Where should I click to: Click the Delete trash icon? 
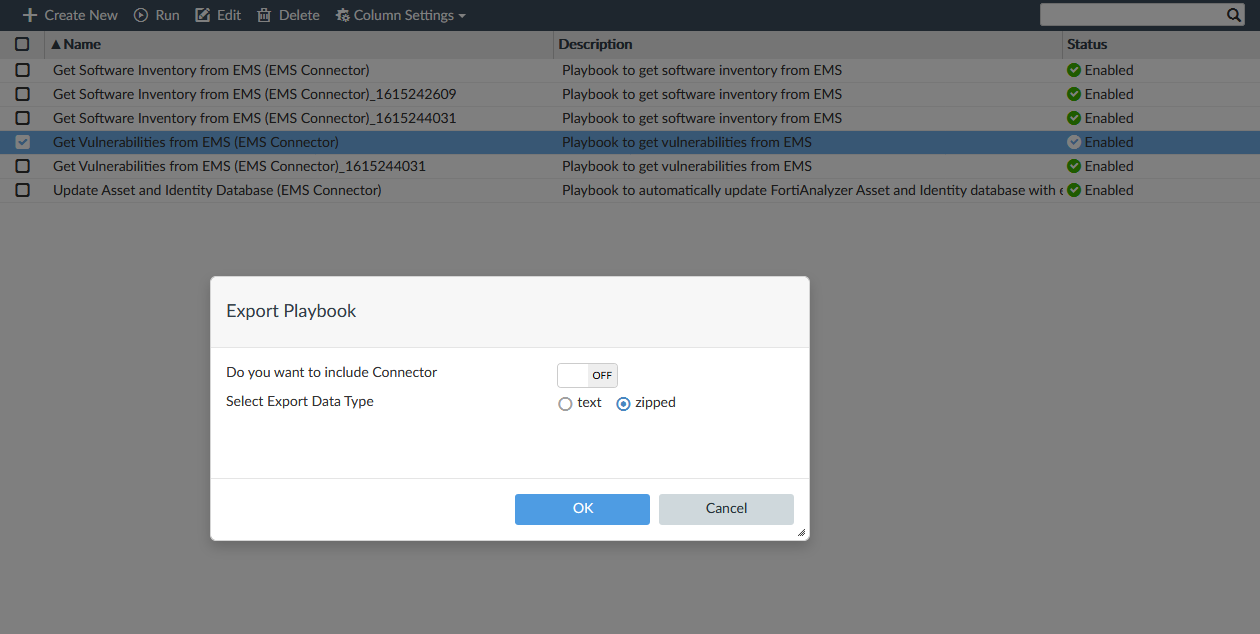[264, 15]
